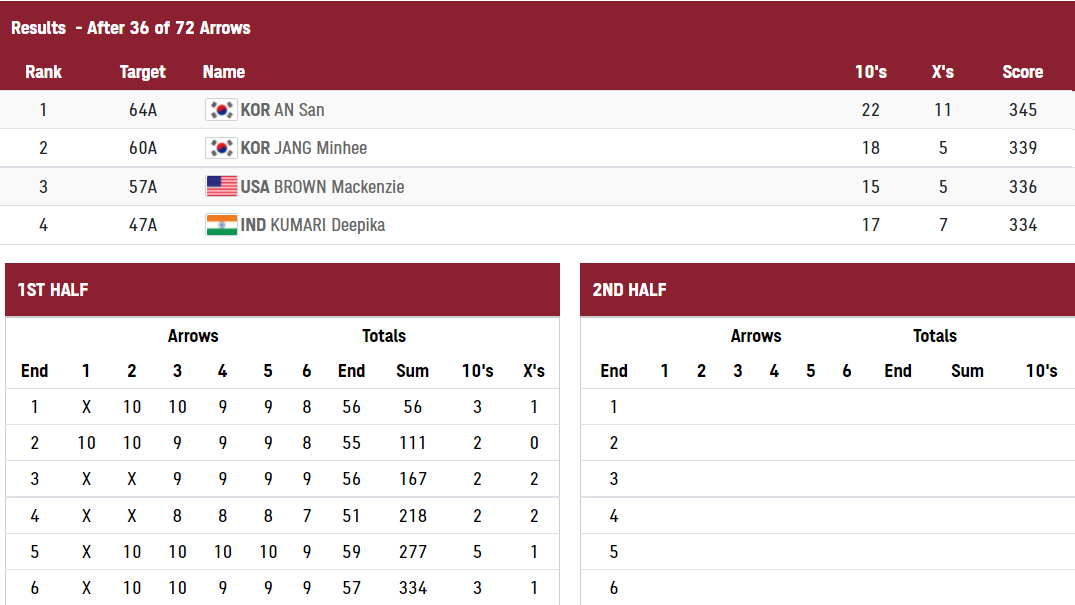Click the X's column header in results
1075x605 pixels.
coord(943,72)
